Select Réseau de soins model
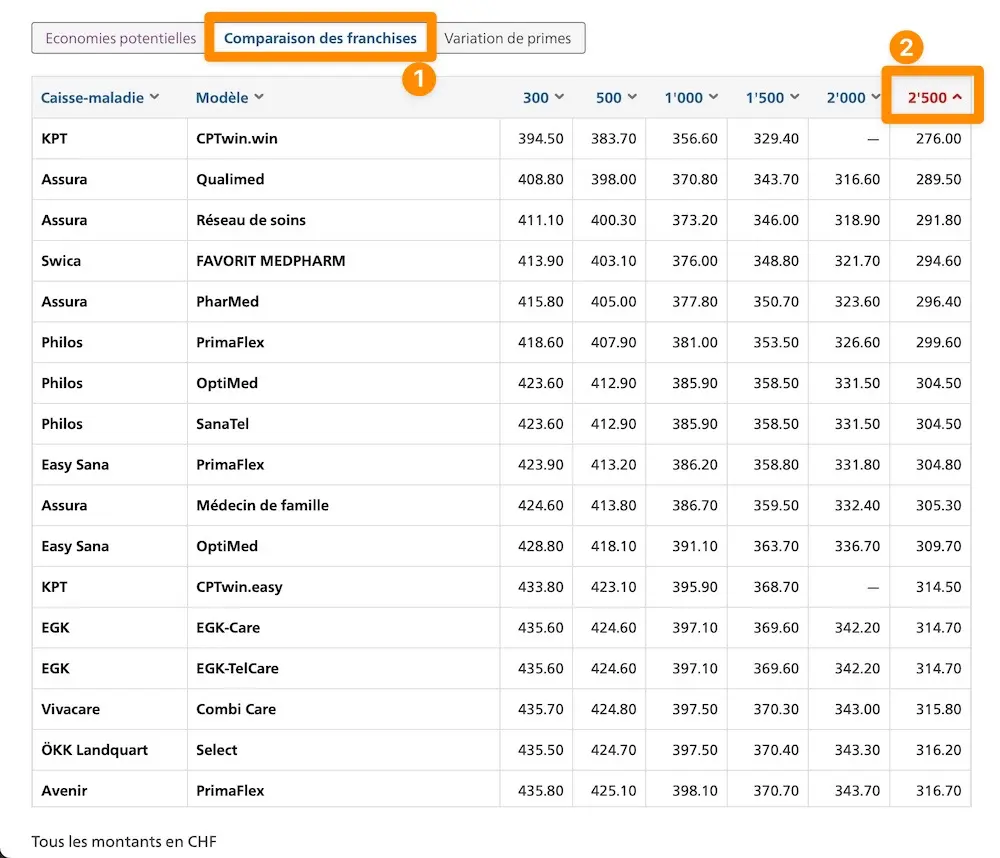The height and width of the screenshot is (858, 1000). point(251,220)
